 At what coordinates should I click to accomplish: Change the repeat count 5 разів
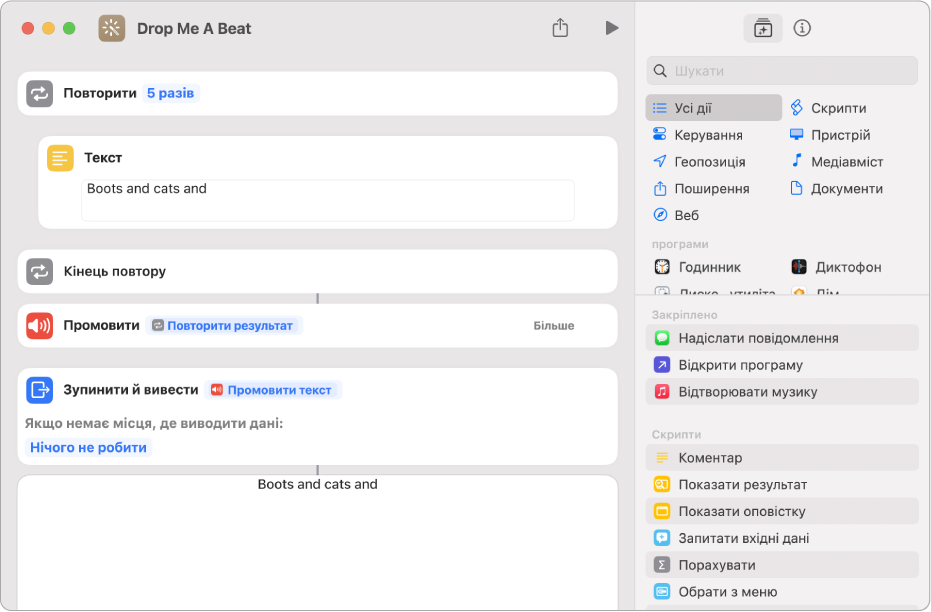pos(170,93)
